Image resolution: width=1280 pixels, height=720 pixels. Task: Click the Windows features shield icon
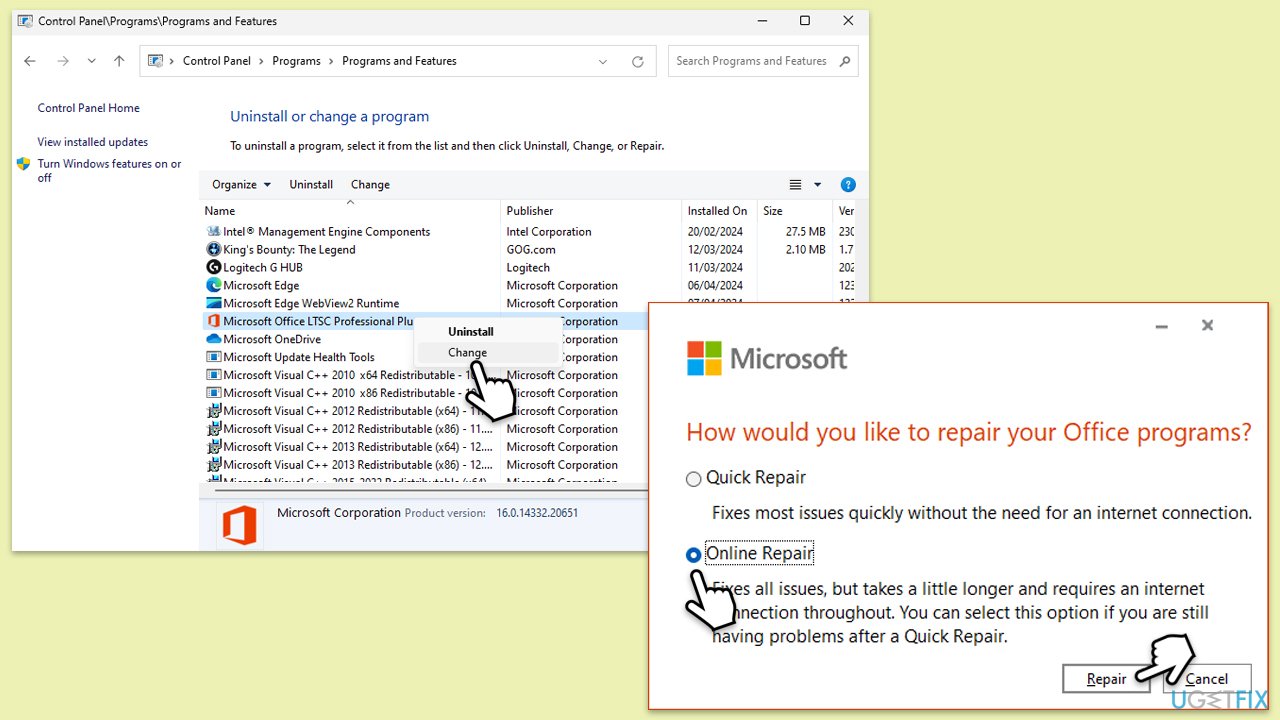(24, 164)
